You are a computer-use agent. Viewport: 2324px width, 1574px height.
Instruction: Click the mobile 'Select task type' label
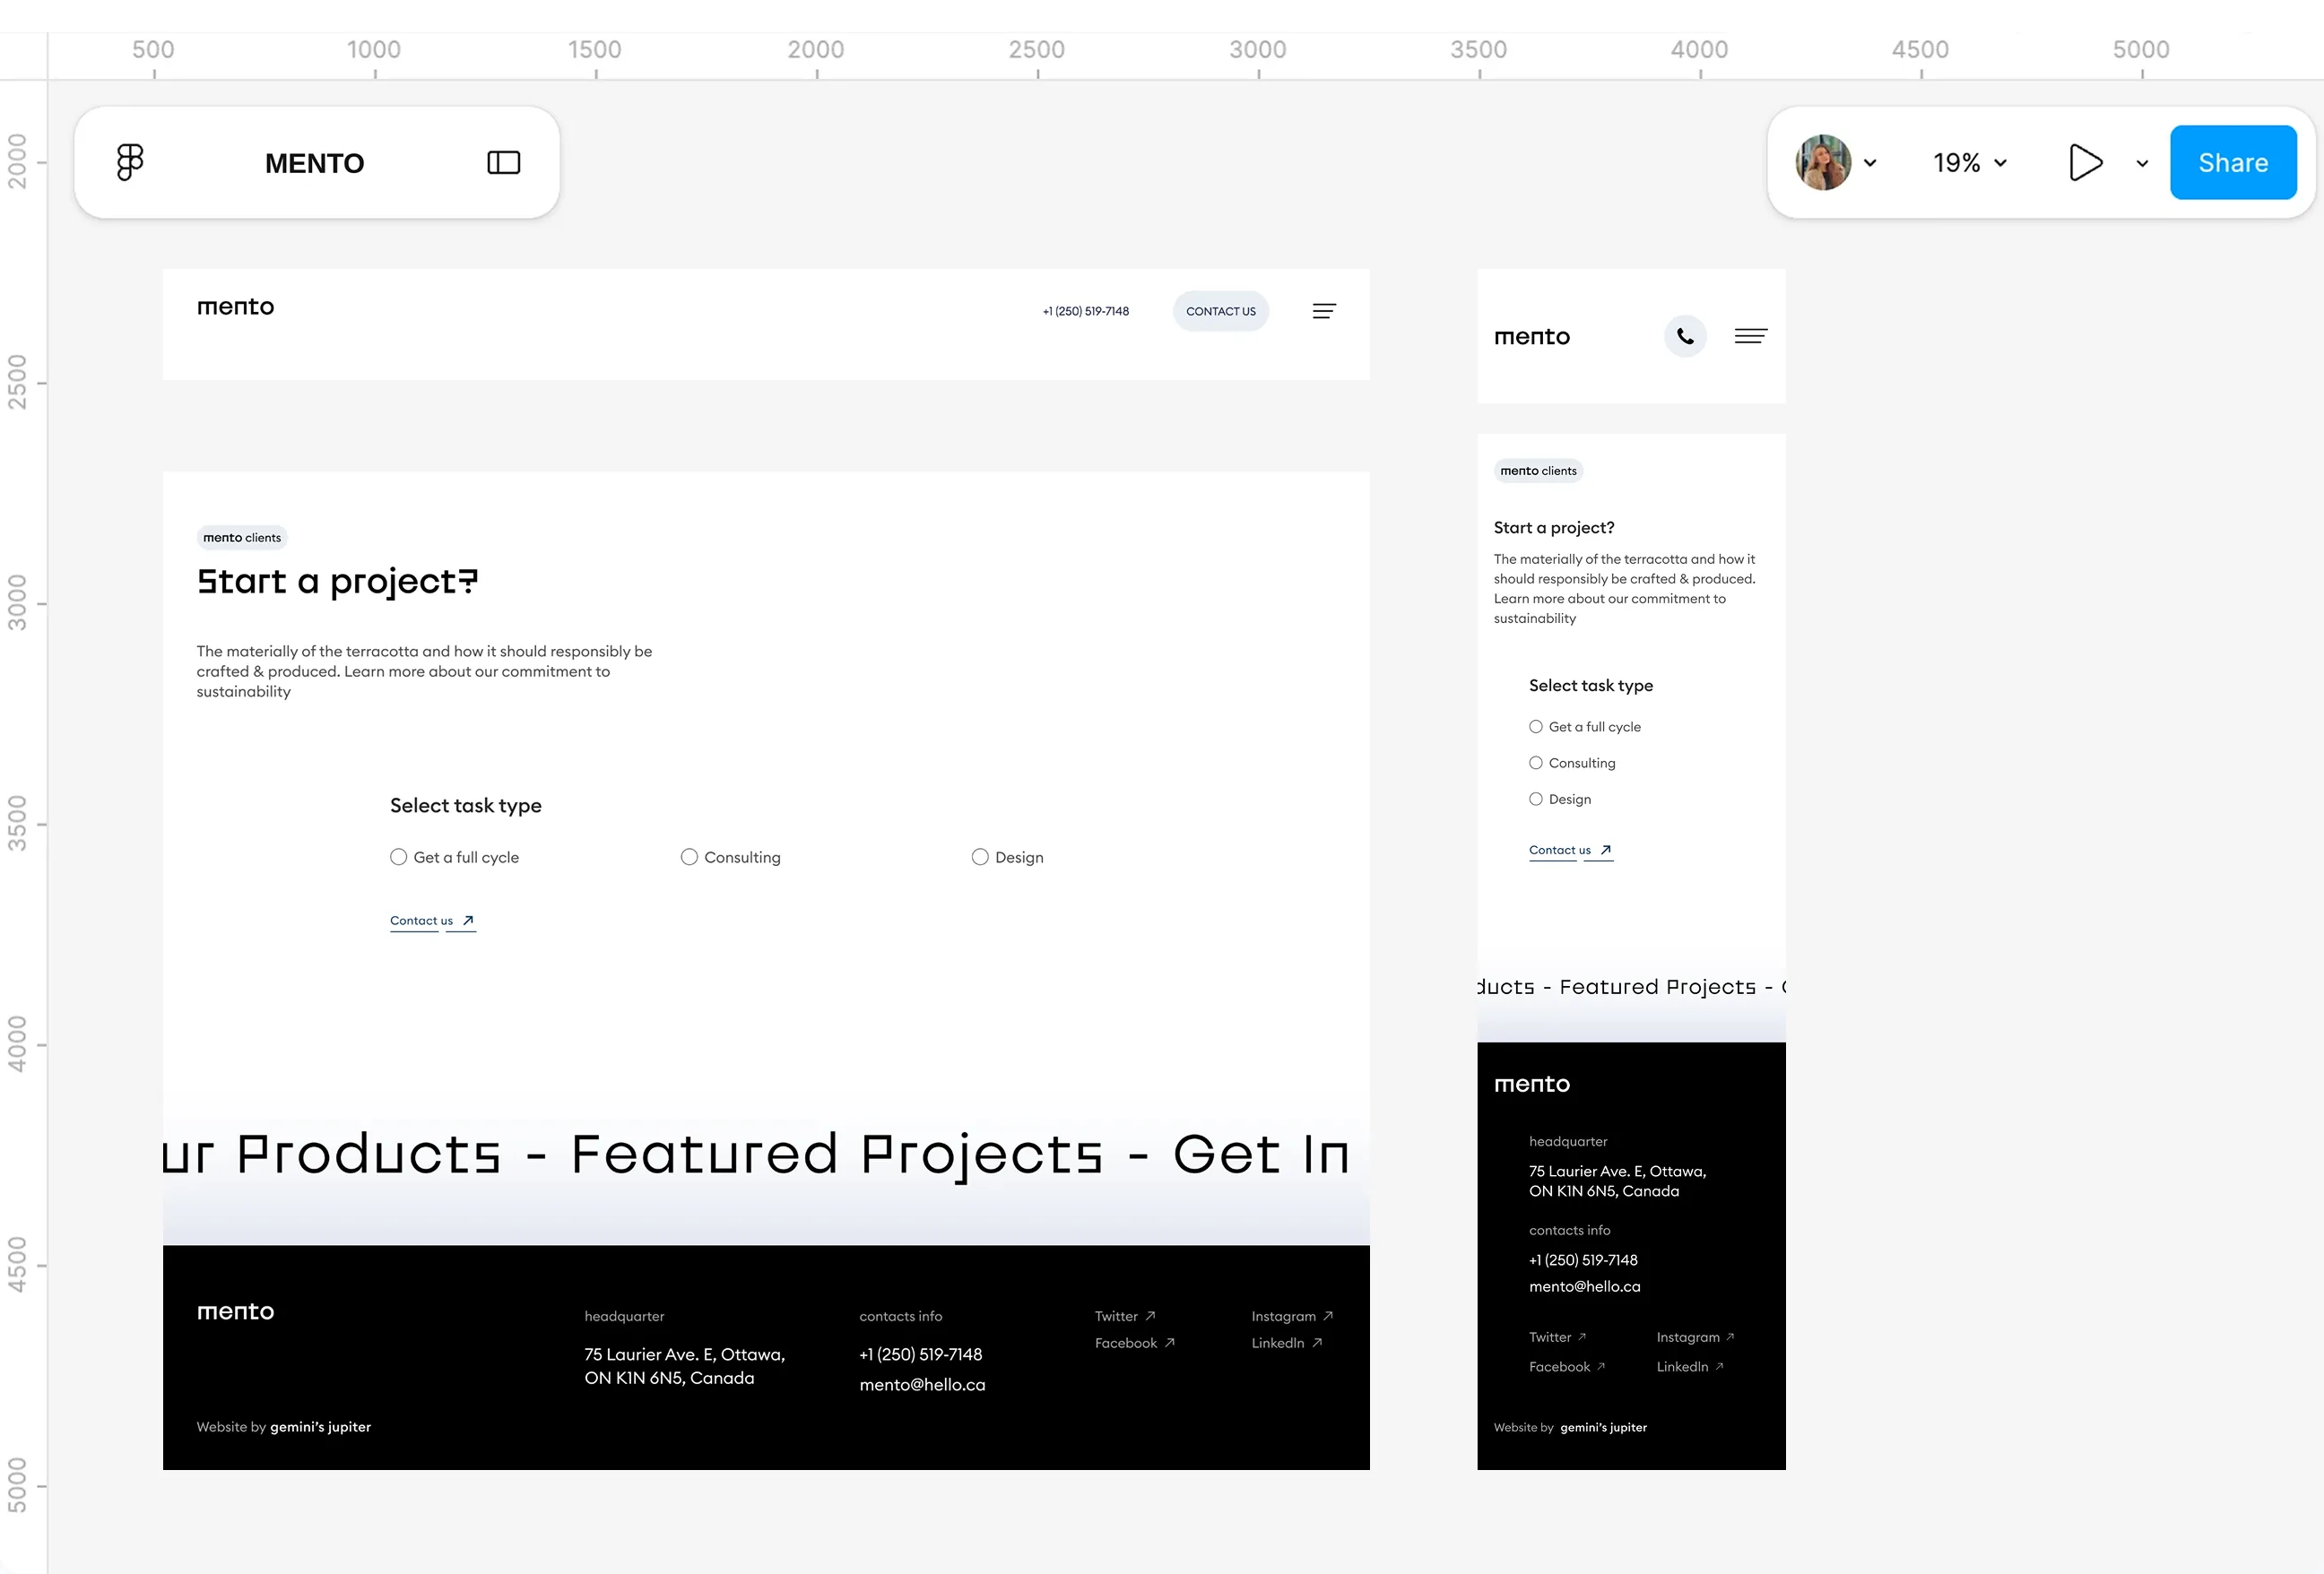tap(1591, 686)
